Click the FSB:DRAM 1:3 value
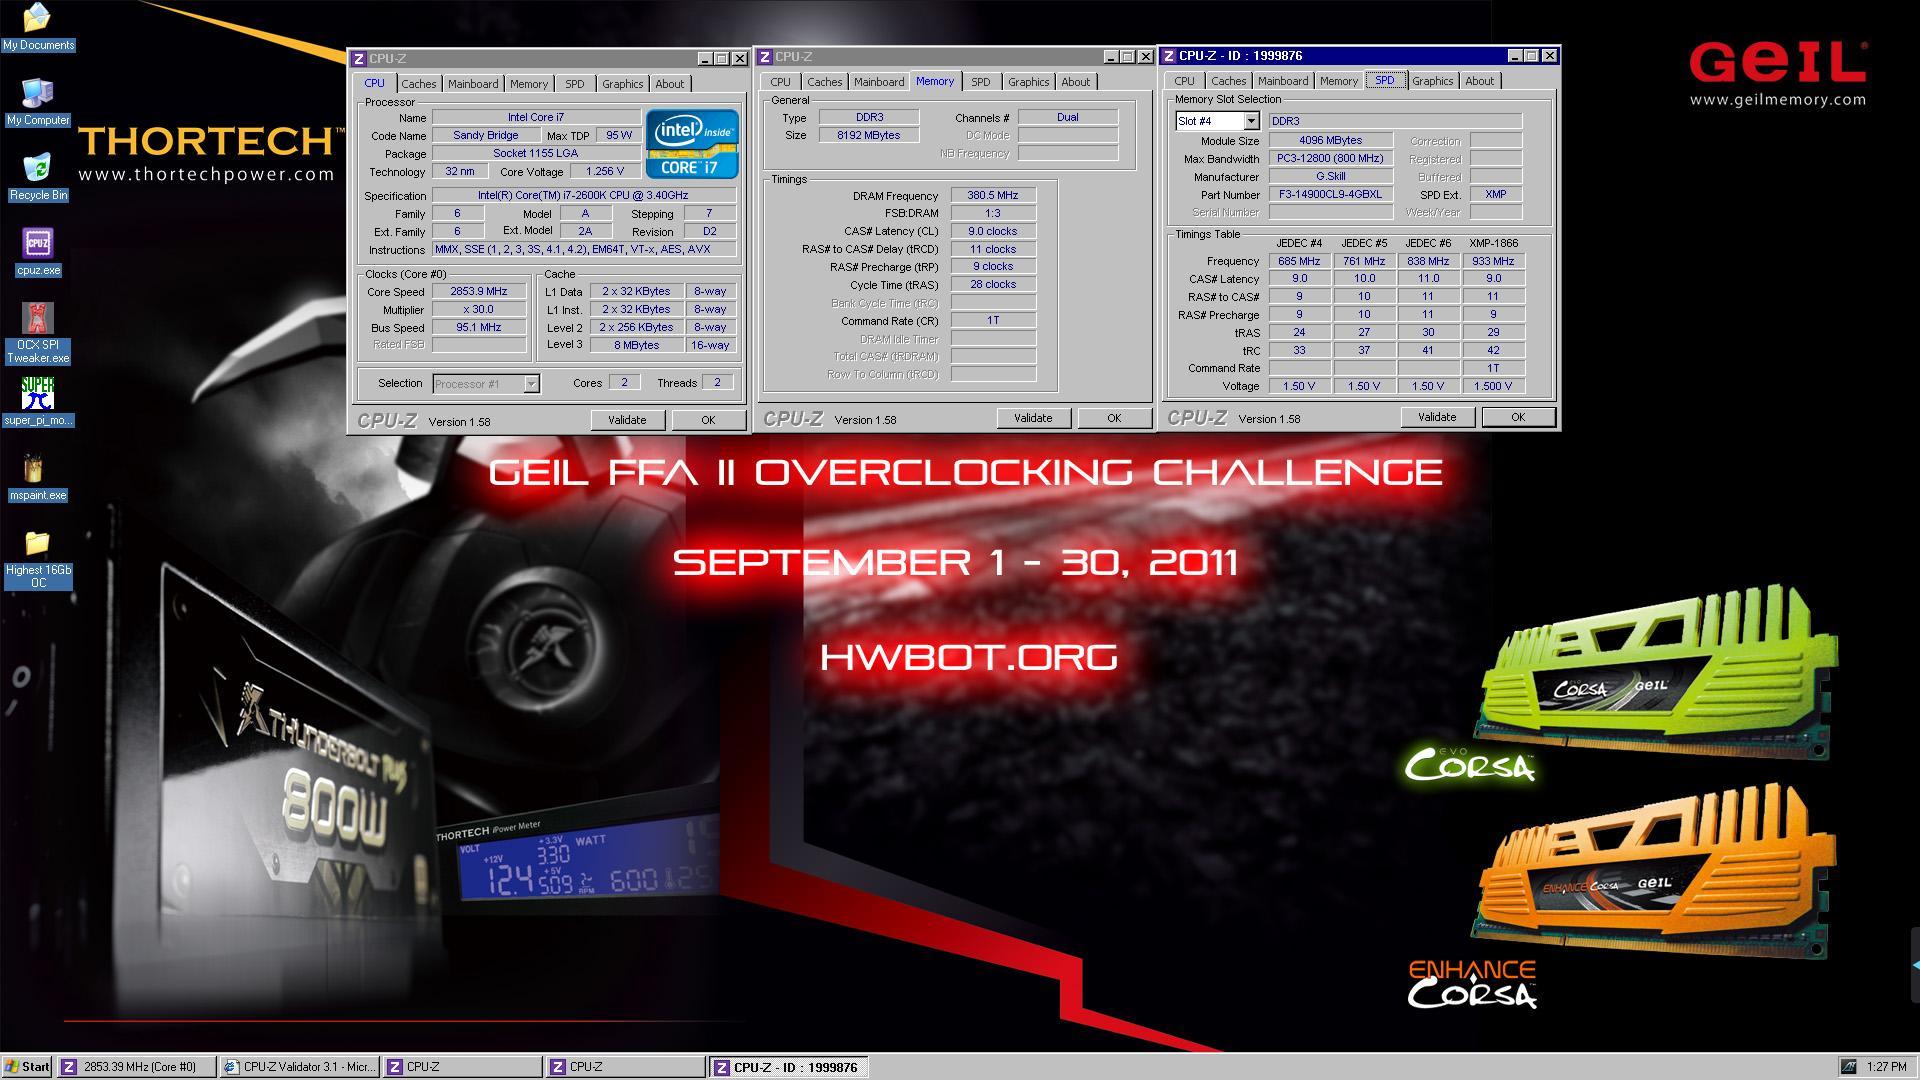This screenshot has width=1920, height=1080. (x=993, y=213)
